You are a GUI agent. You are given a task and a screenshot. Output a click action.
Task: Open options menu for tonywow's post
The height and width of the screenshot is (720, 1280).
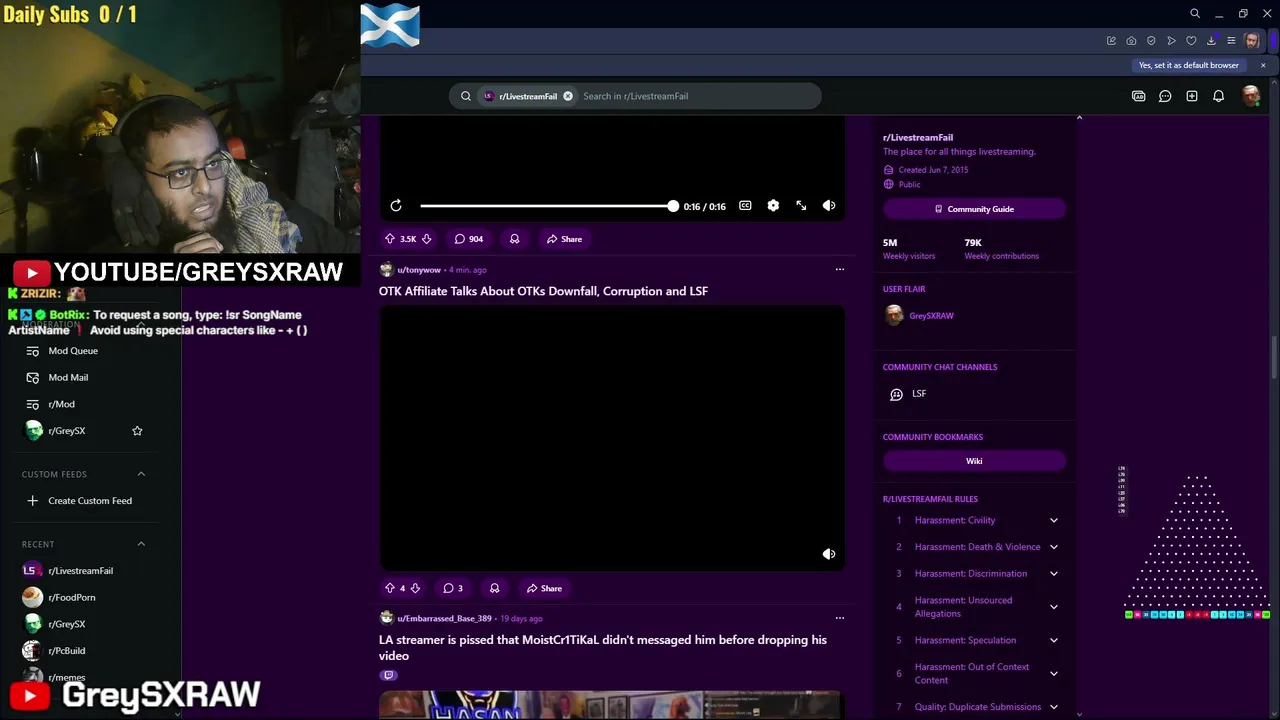click(839, 269)
